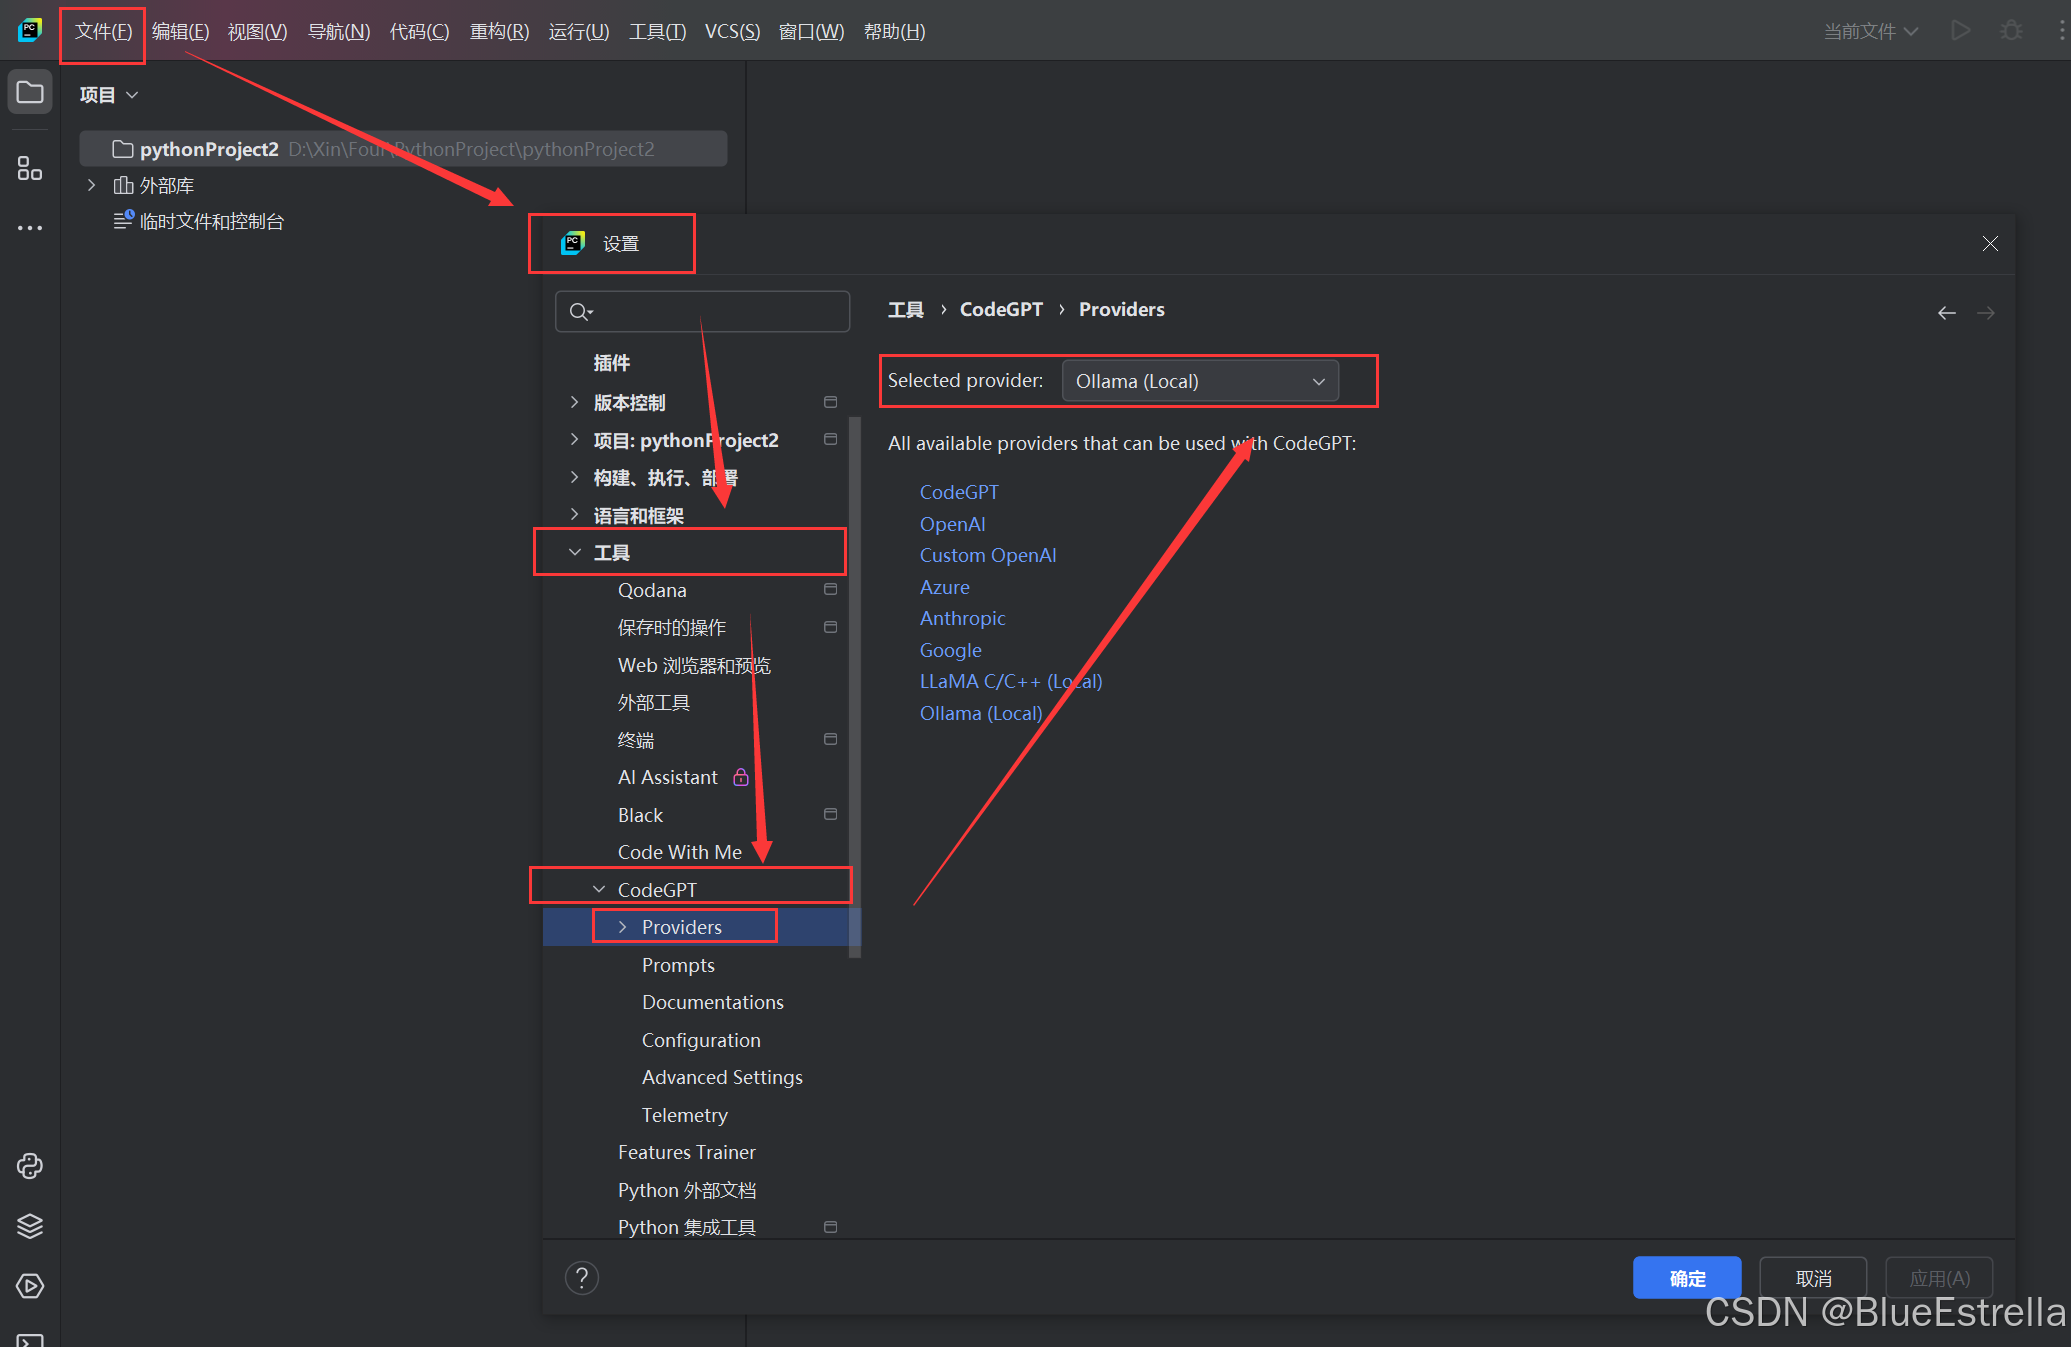This screenshot has height=1347, width=2071.
Task: Collapse the CodeGPT tree node
Action: [599, 889]
